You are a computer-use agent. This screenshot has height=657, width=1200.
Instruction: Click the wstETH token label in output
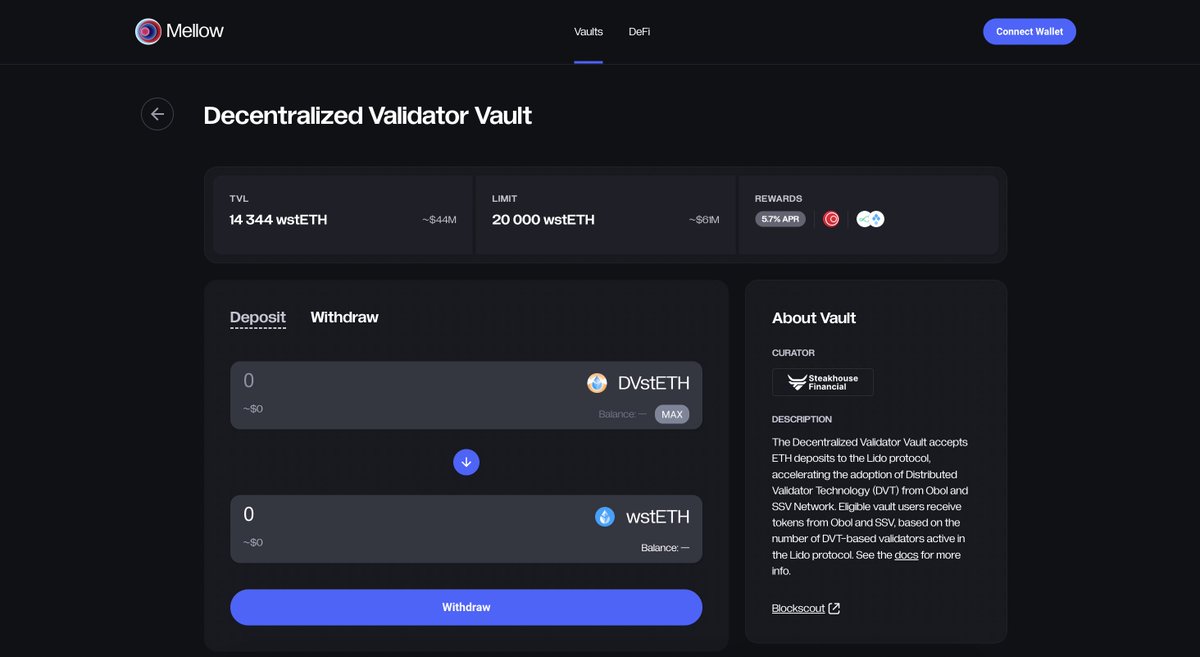657,517
